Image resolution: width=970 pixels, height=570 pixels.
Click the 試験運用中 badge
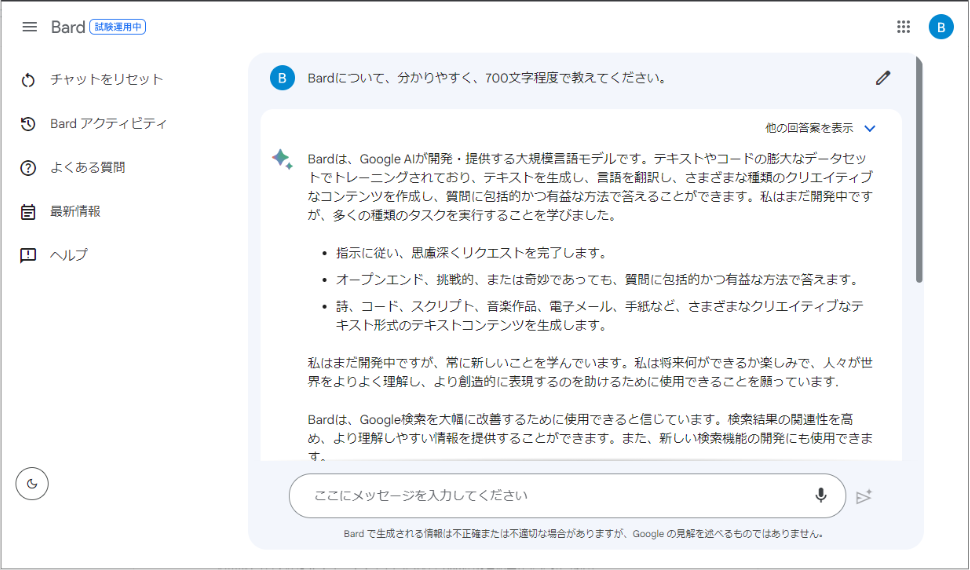click(118, 27)
